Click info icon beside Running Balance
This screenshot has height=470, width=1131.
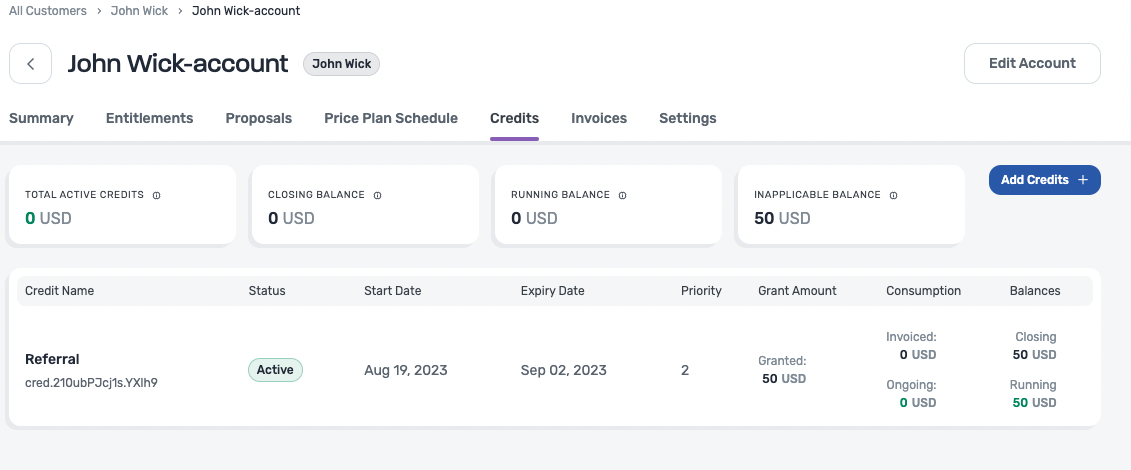pyautogui.click(x=622, y=196)
